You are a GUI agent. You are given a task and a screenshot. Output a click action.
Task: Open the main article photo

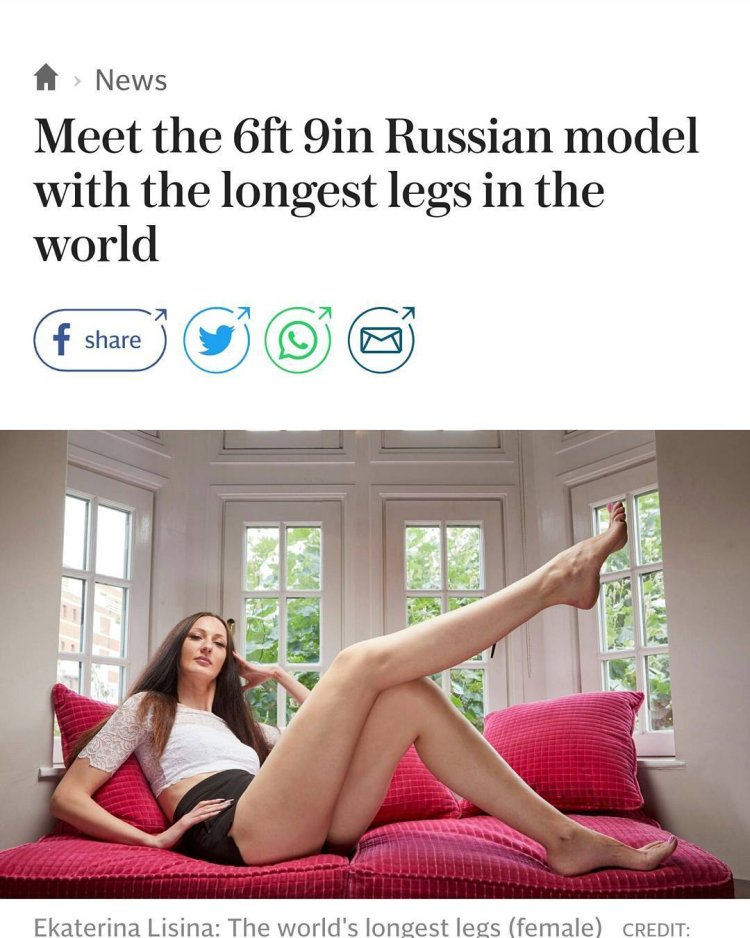coord(375,664)
